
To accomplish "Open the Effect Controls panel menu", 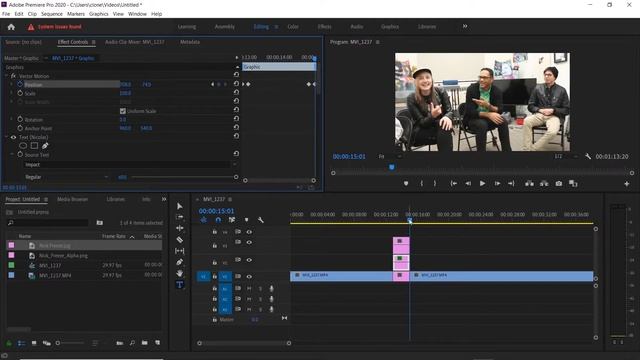I will [x=93, y=42].
